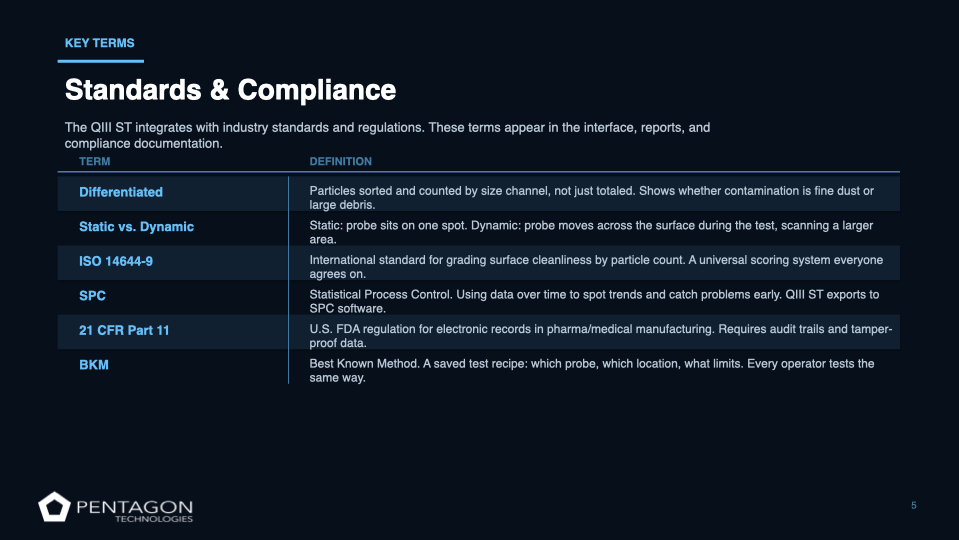Click the TERM column header
The image size is (959, 540).
(x=95, y=161)
